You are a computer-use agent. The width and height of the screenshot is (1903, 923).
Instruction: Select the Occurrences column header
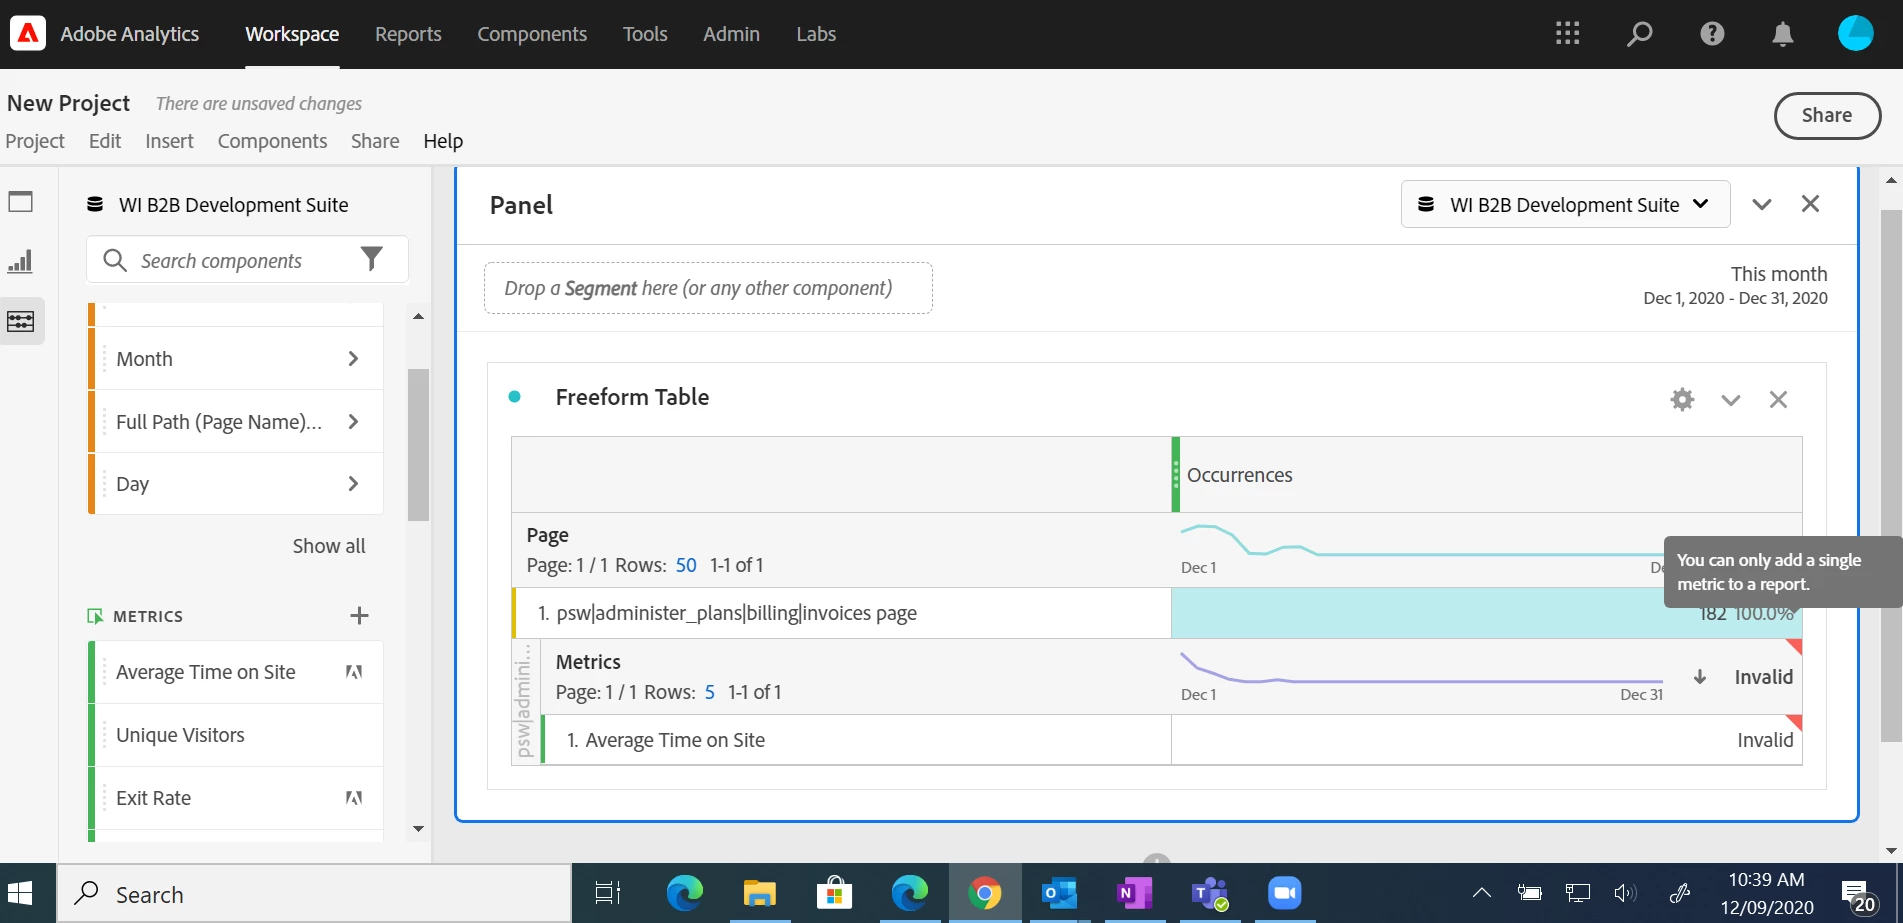[x=1486, y=475]
